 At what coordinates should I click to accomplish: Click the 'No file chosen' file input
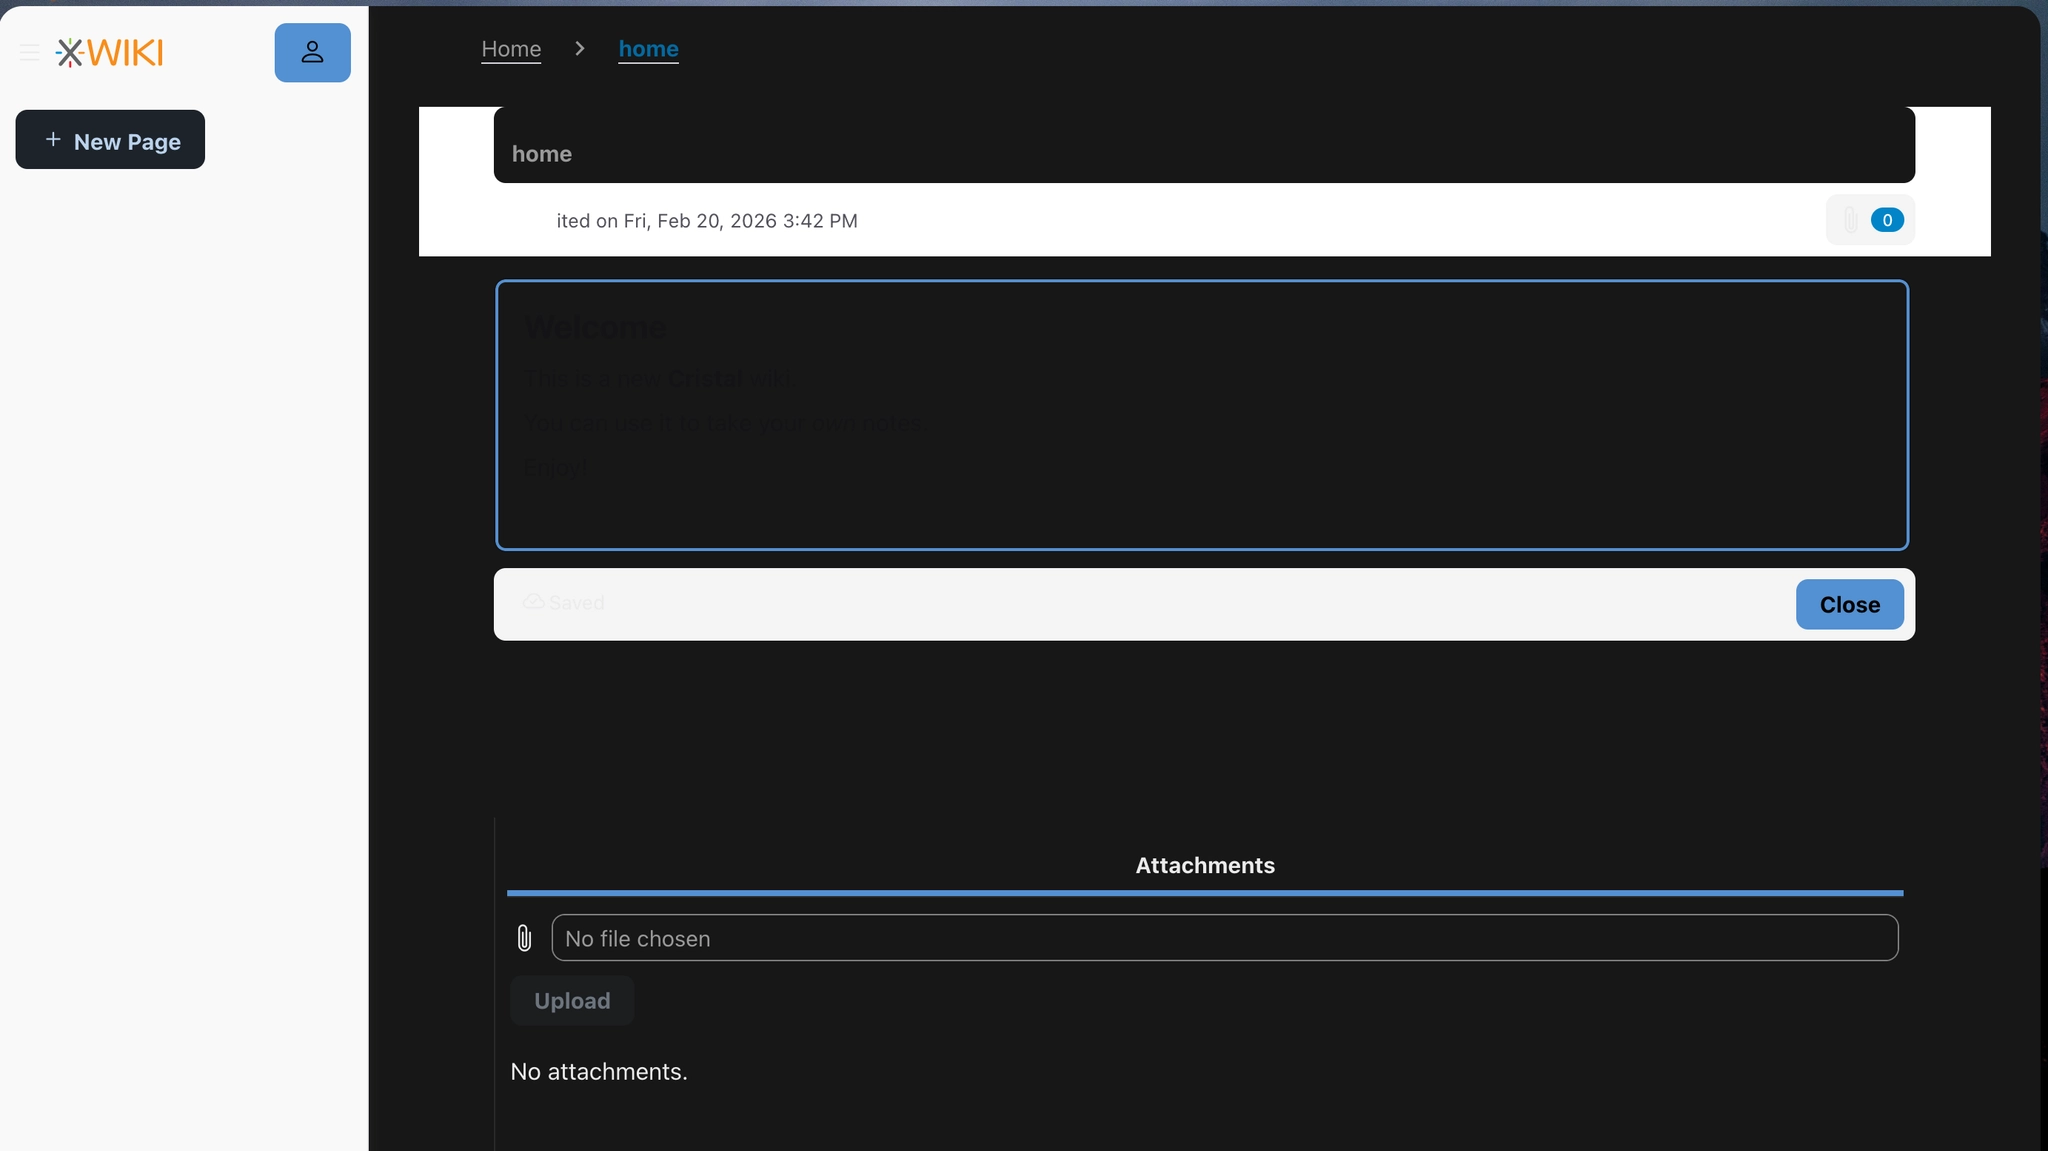click(x=1224, y=938)
